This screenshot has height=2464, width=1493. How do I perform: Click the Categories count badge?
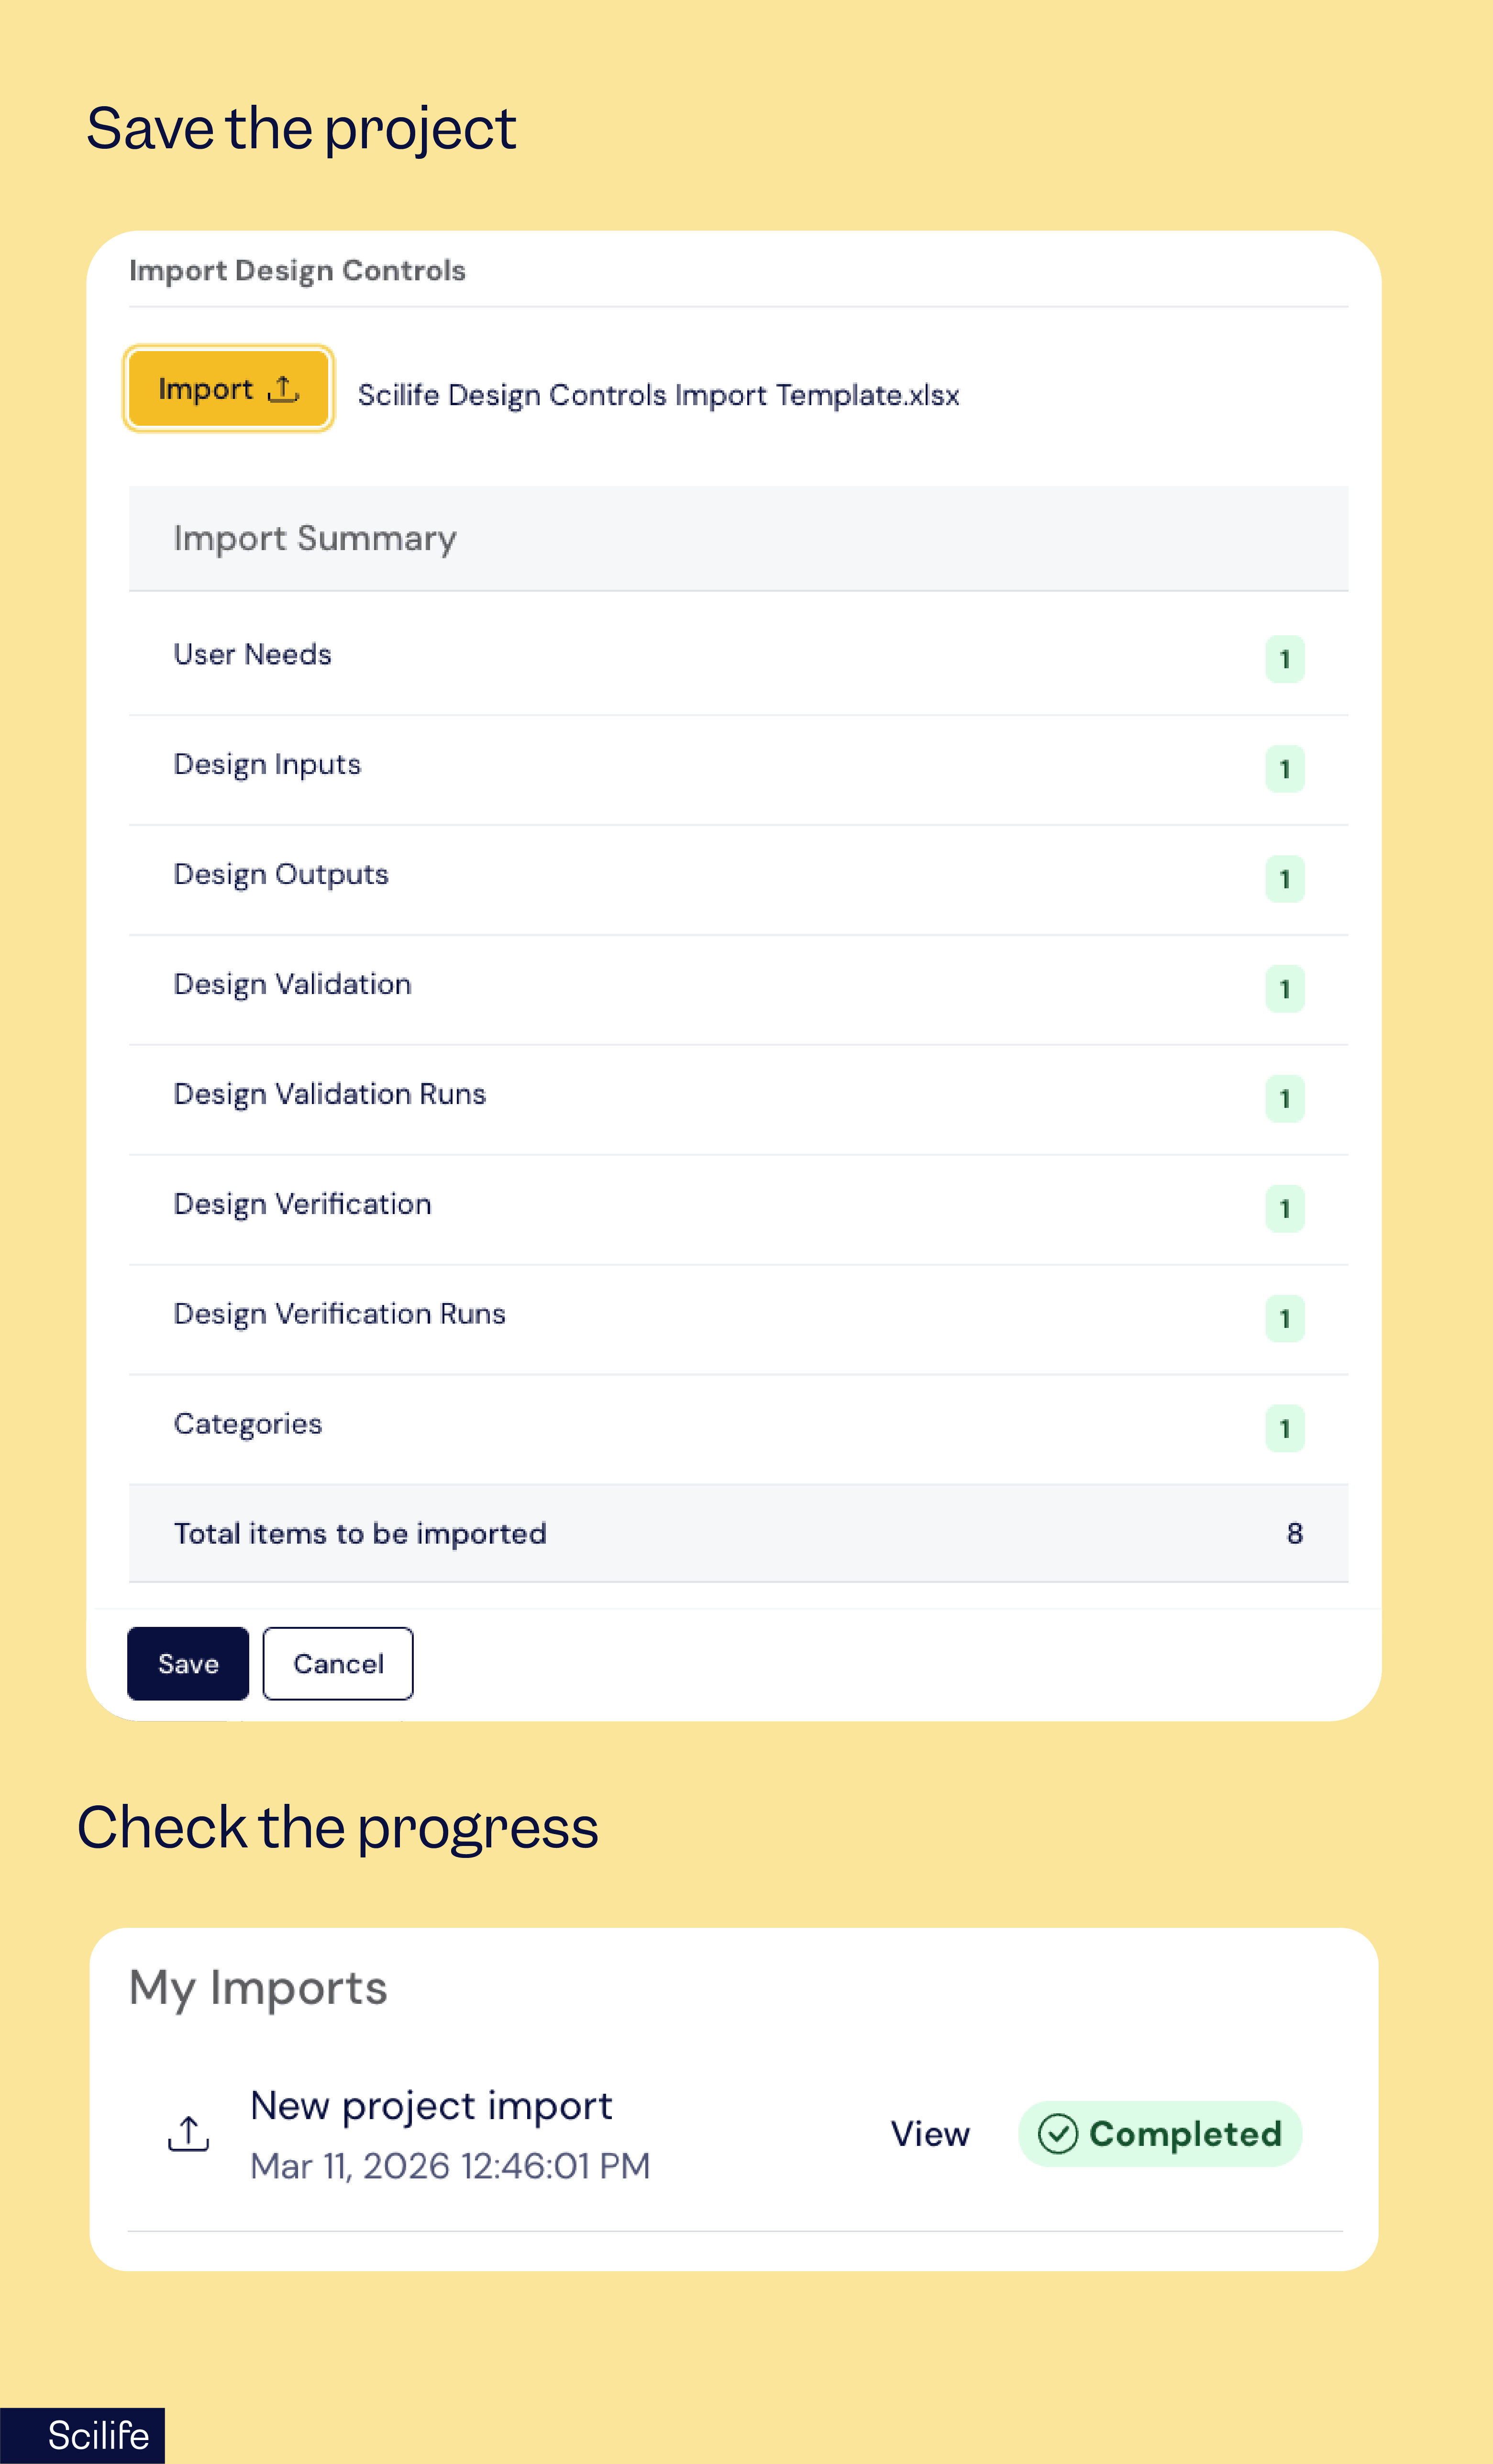pyautogui.click(x=1284, y=1428)
